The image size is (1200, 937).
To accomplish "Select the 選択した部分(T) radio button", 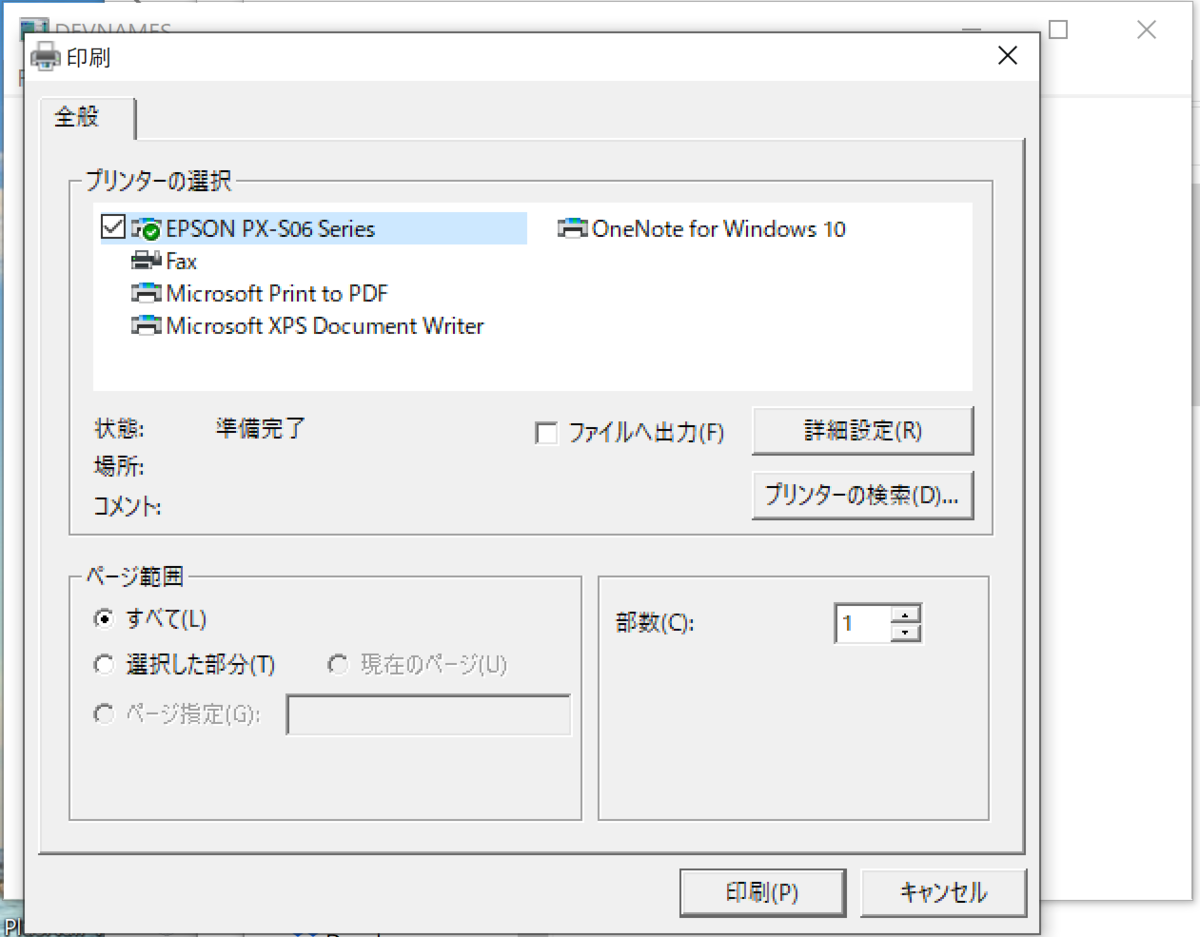I will click(103, 664).
